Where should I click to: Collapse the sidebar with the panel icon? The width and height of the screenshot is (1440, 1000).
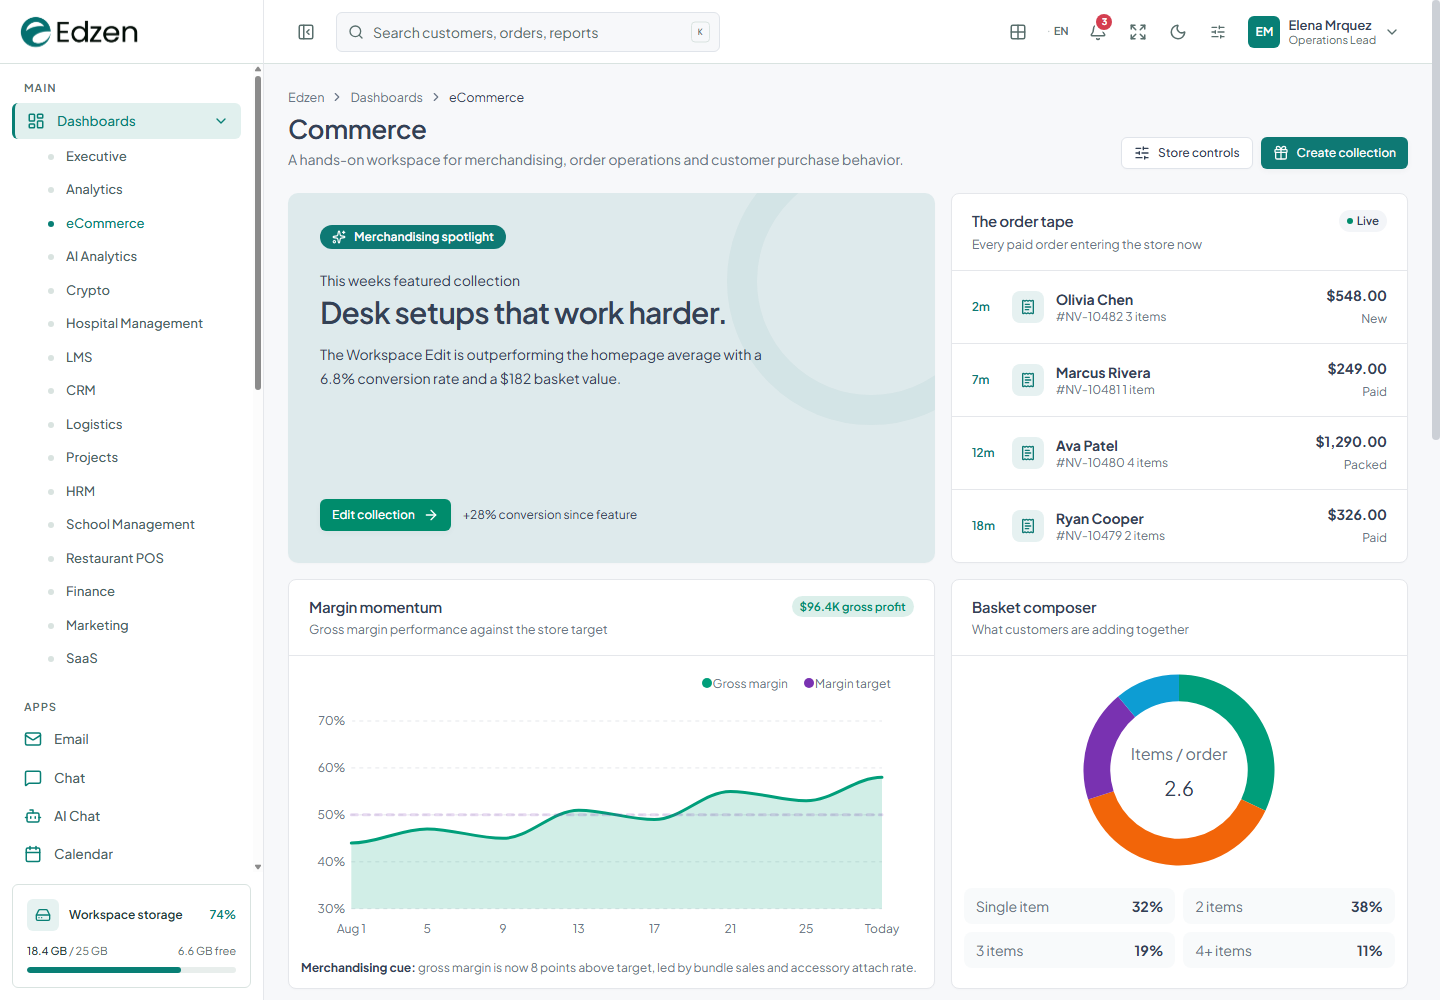click(306, 32)
